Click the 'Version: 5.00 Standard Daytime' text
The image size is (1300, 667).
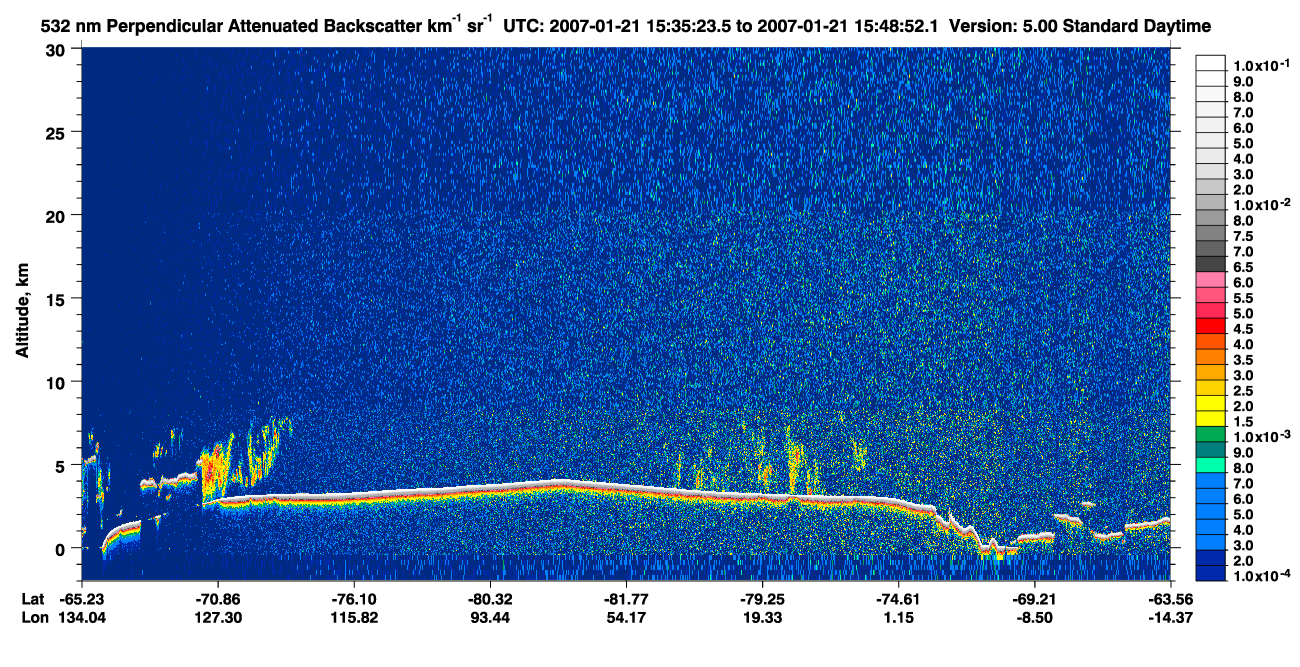[x=1081, y=27]
